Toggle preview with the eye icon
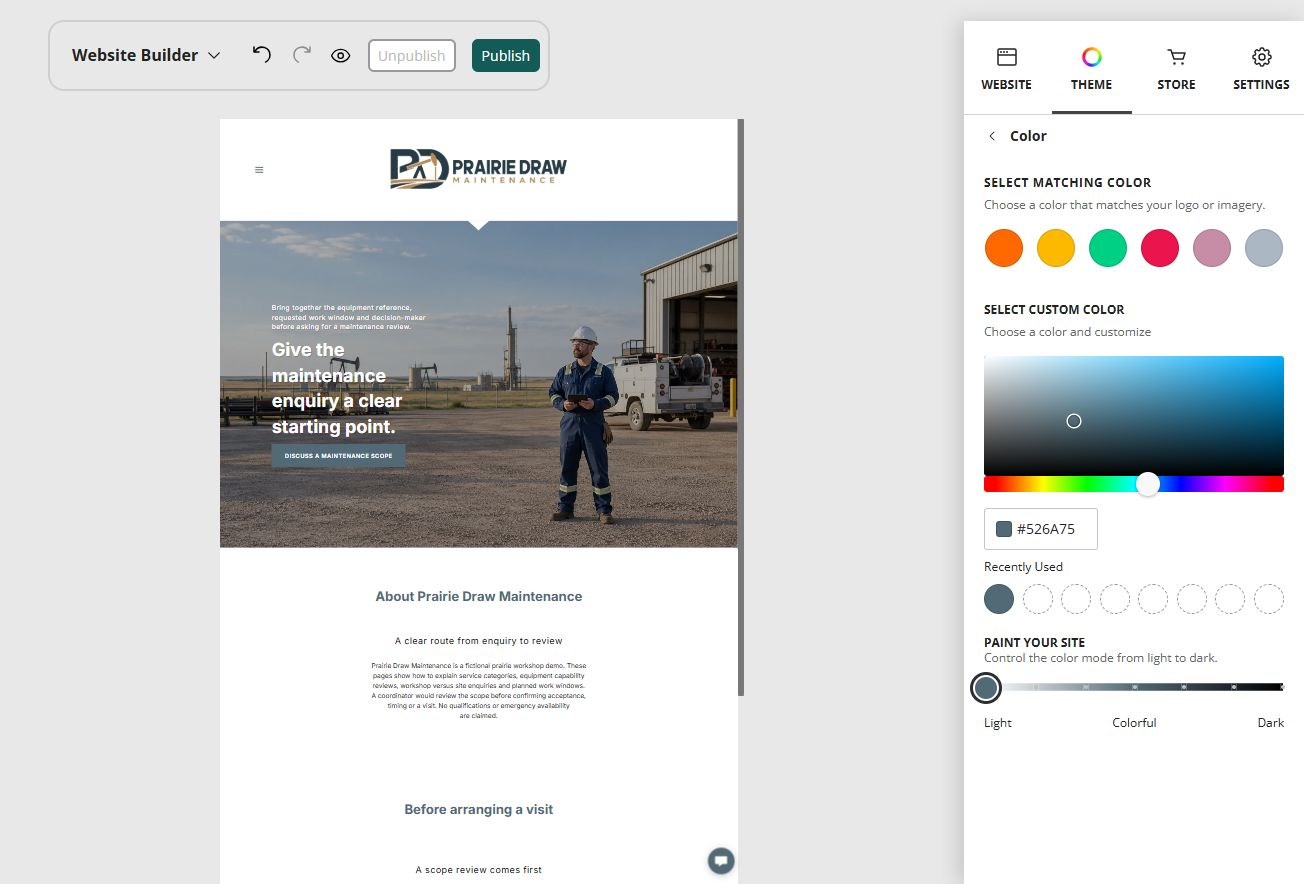This screenshot has width=1304, height=884. (340, 56)
